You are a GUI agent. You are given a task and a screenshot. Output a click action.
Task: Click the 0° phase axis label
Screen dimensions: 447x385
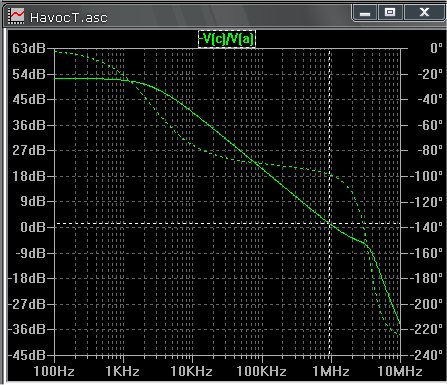pyautogui.click(x=436, y=48)
